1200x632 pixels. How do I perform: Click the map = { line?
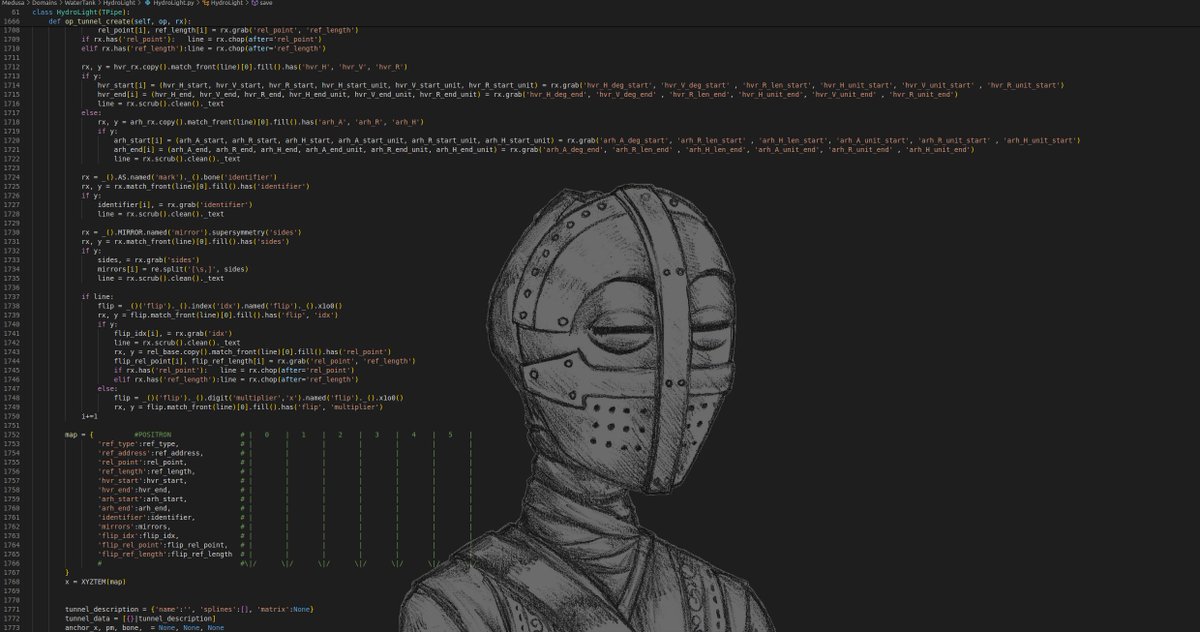click(x=79, y=435)
